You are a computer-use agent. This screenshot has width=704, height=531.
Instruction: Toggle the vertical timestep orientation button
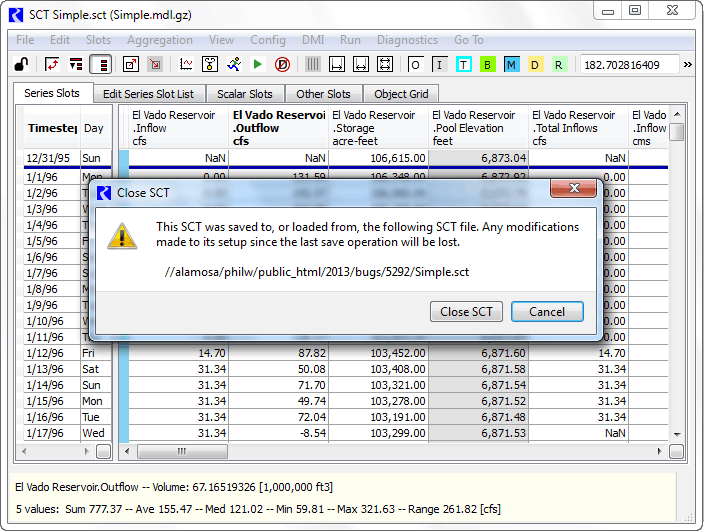point(101,65)
